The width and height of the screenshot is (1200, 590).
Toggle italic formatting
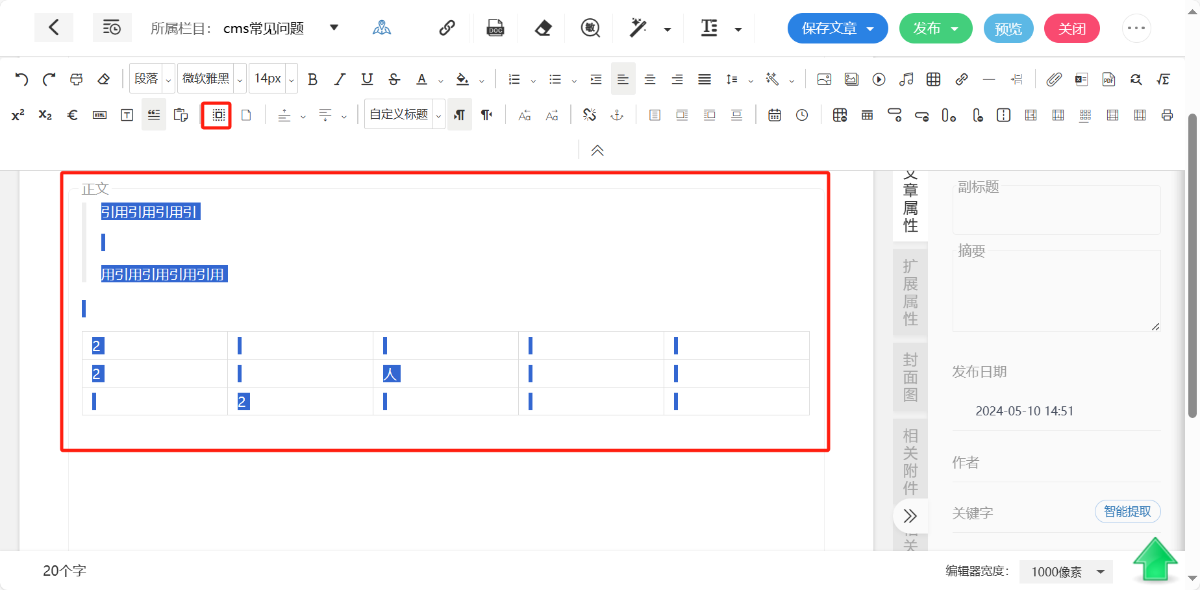point(340,79)
